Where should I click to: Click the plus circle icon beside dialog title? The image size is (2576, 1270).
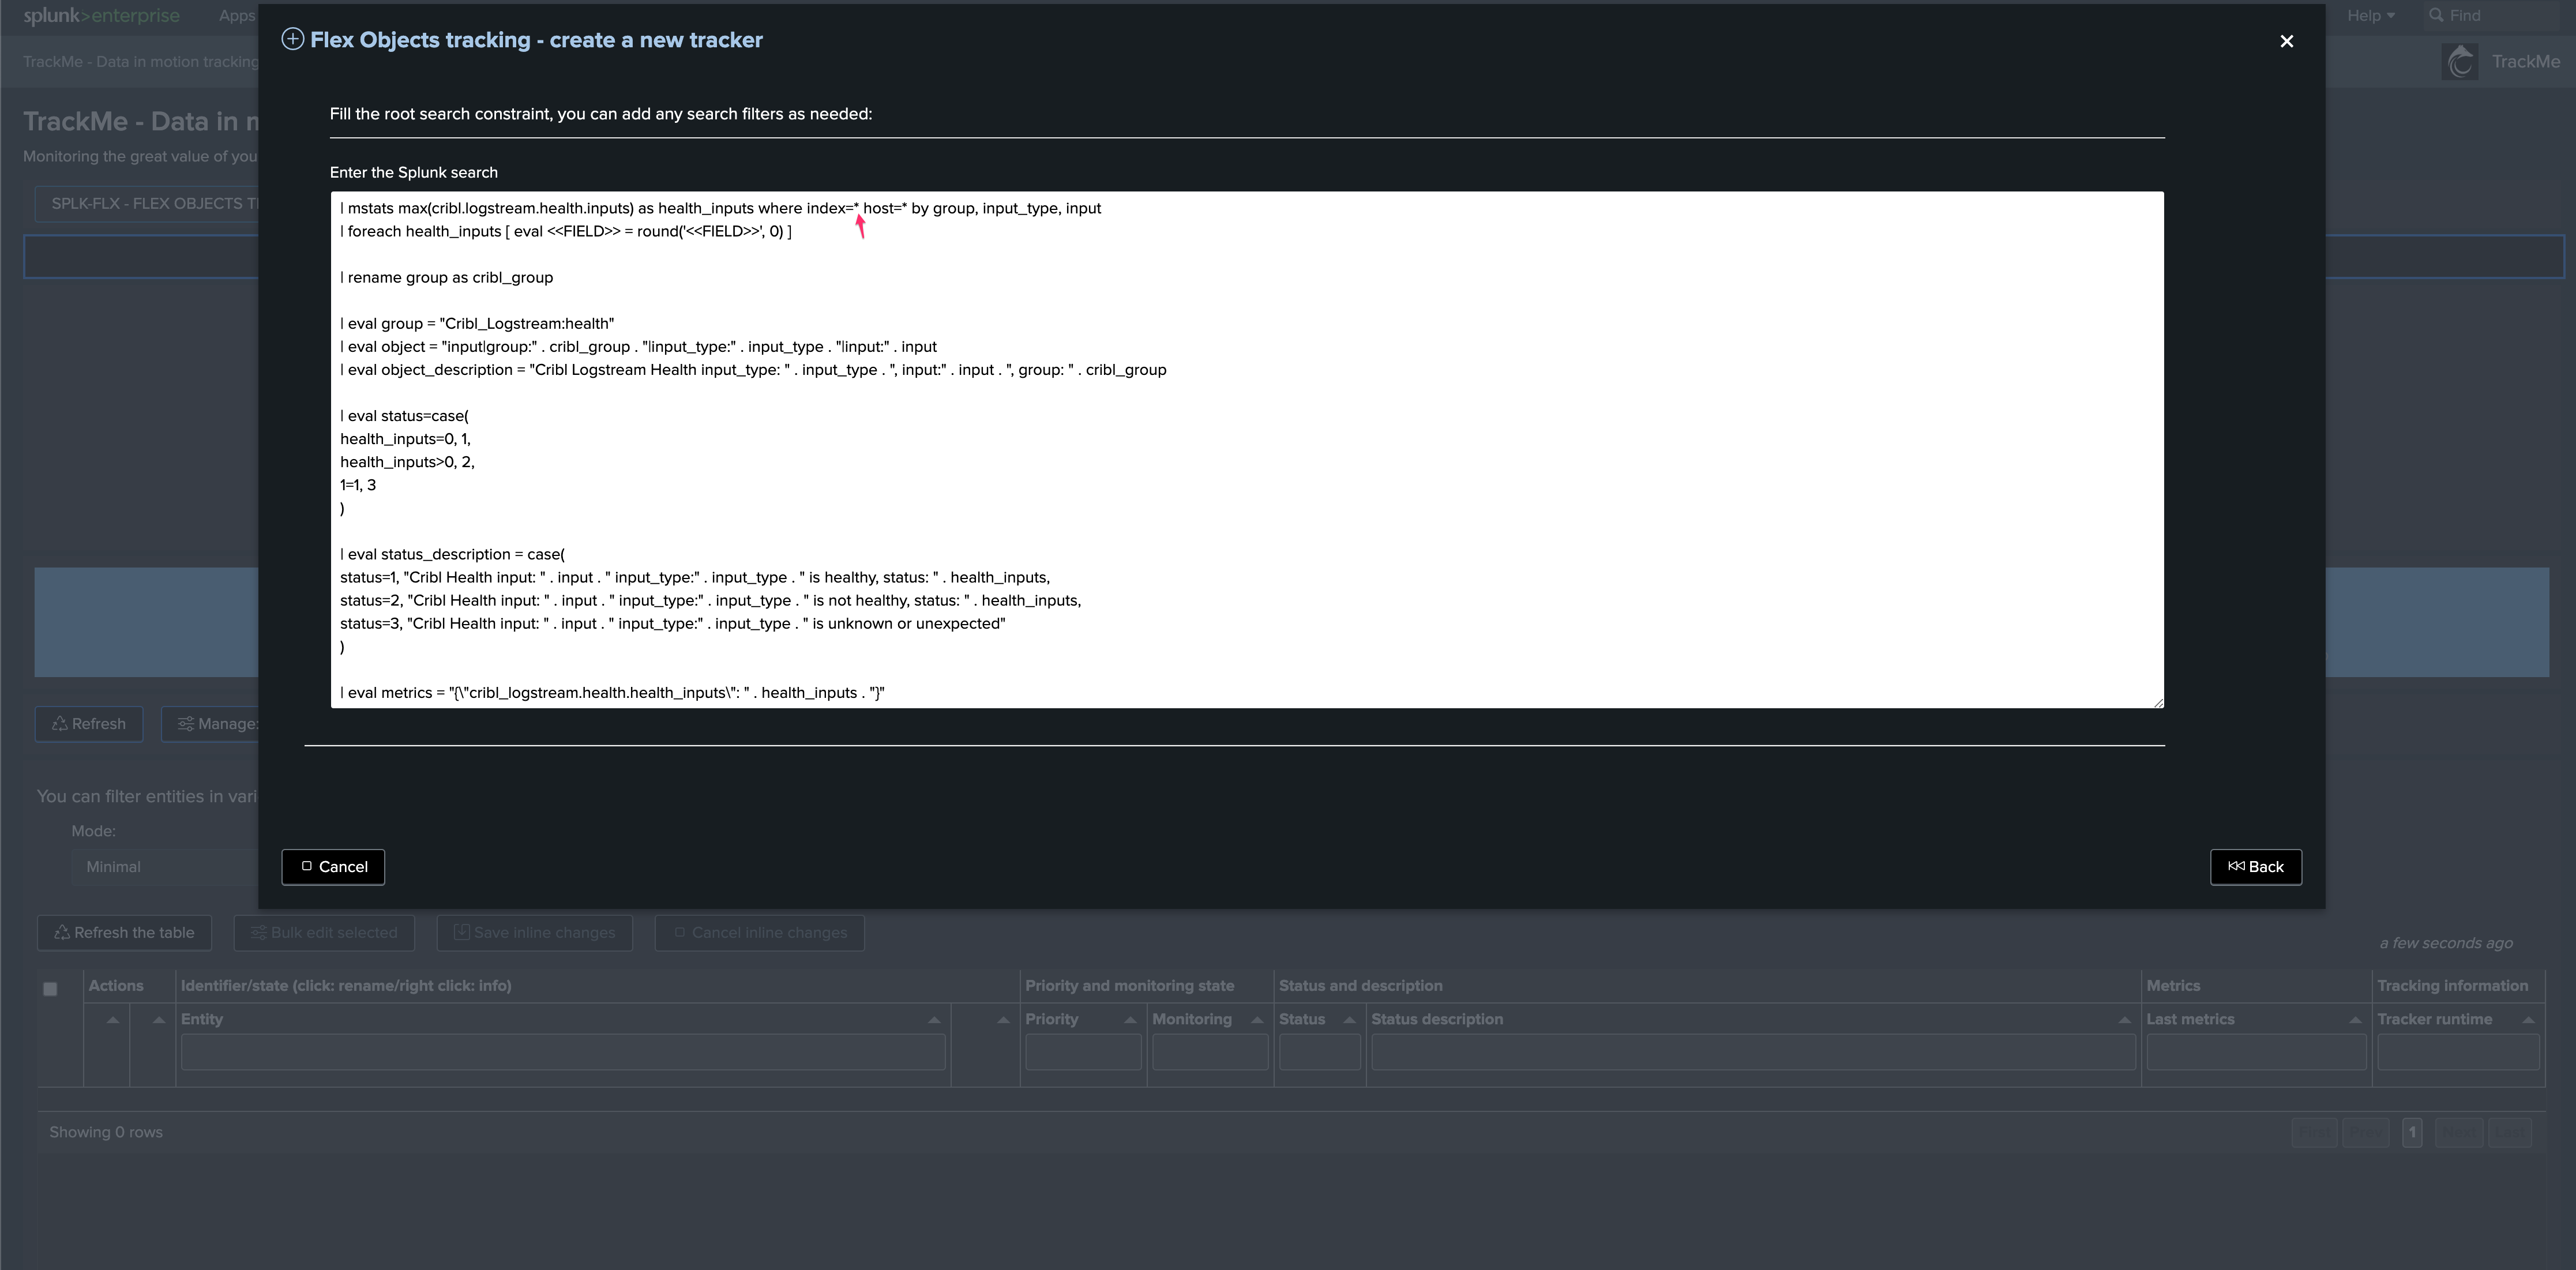click(292, 39)
